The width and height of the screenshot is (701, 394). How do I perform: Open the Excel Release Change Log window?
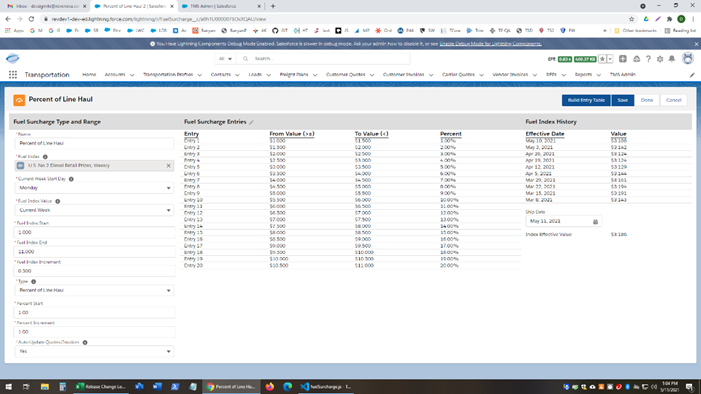[x=101, y=387]
